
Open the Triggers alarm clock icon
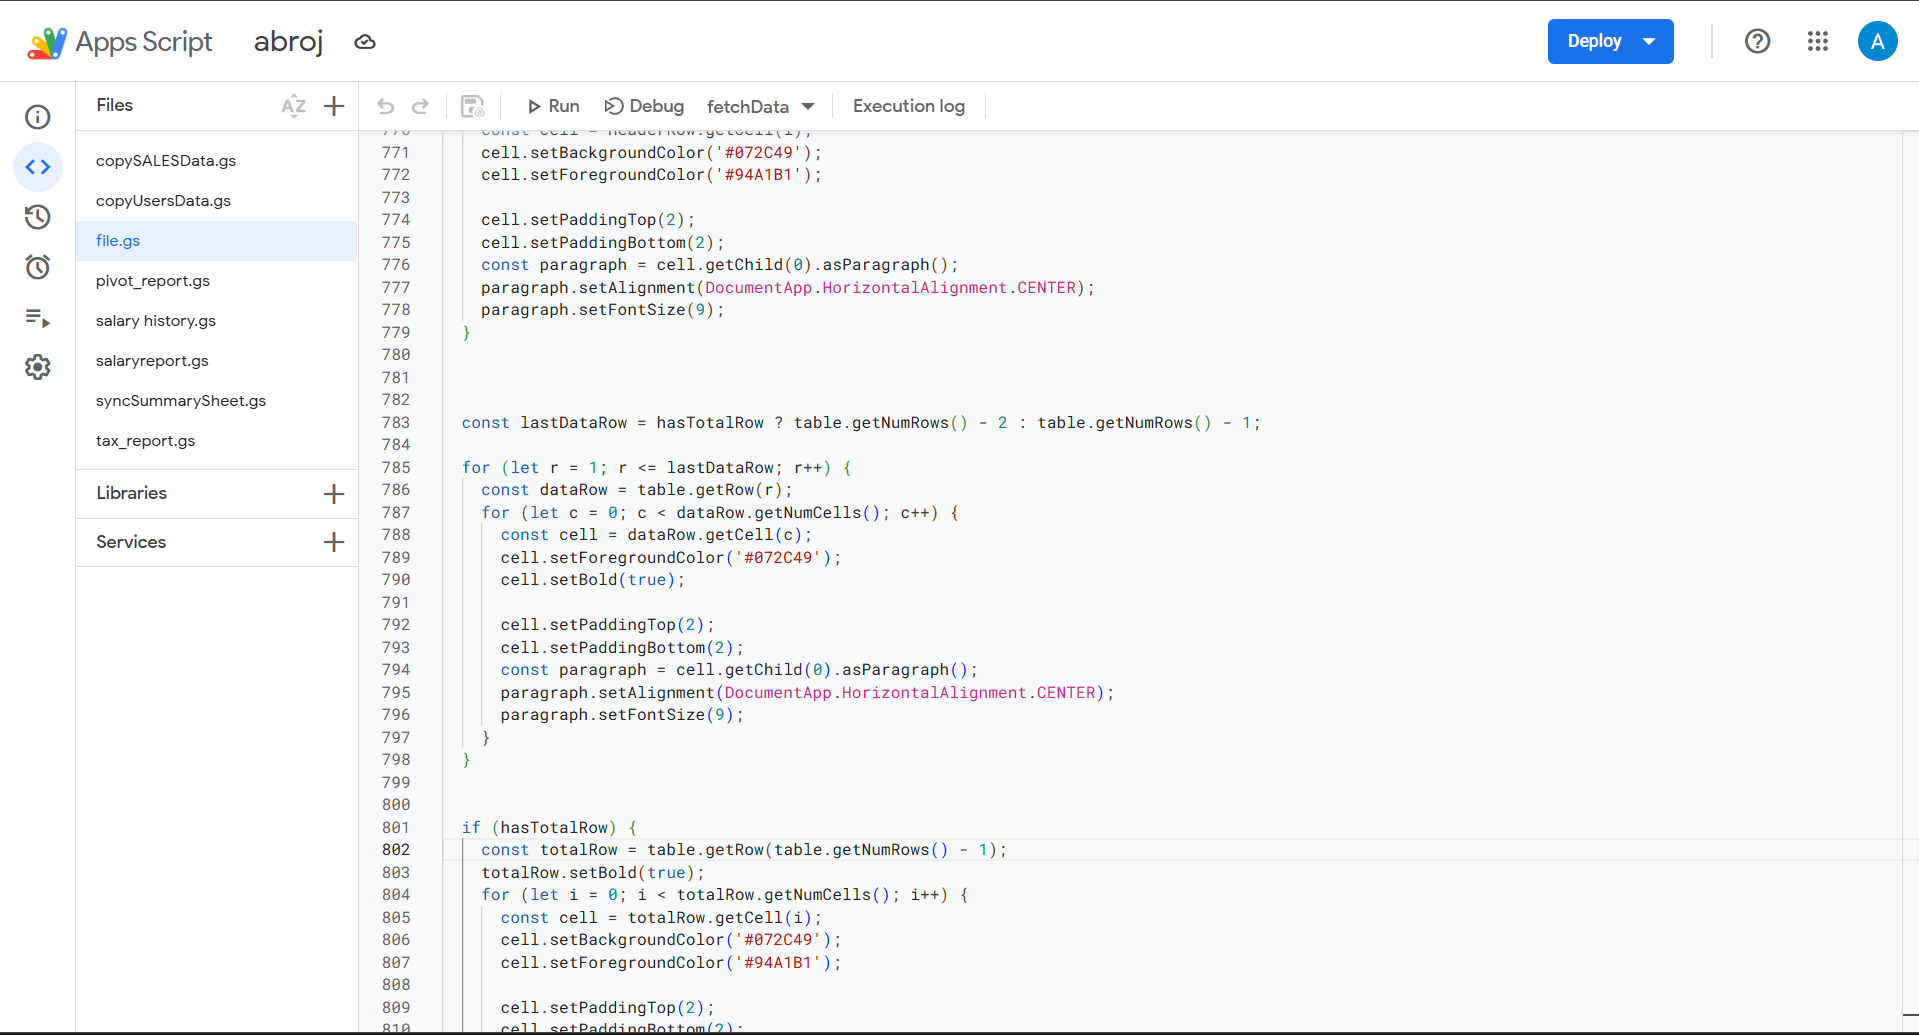tap(38, 267)
